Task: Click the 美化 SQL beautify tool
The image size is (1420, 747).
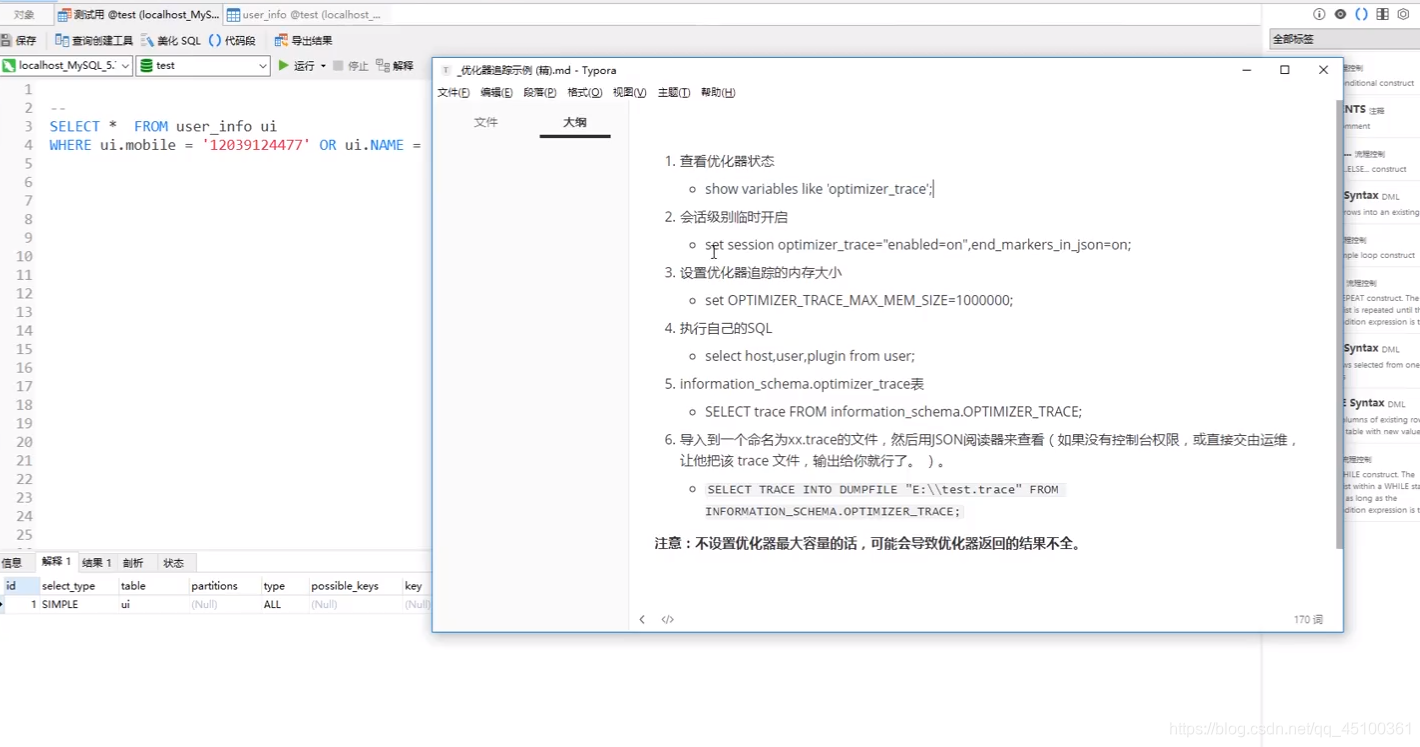Action: tap(171, 40)
